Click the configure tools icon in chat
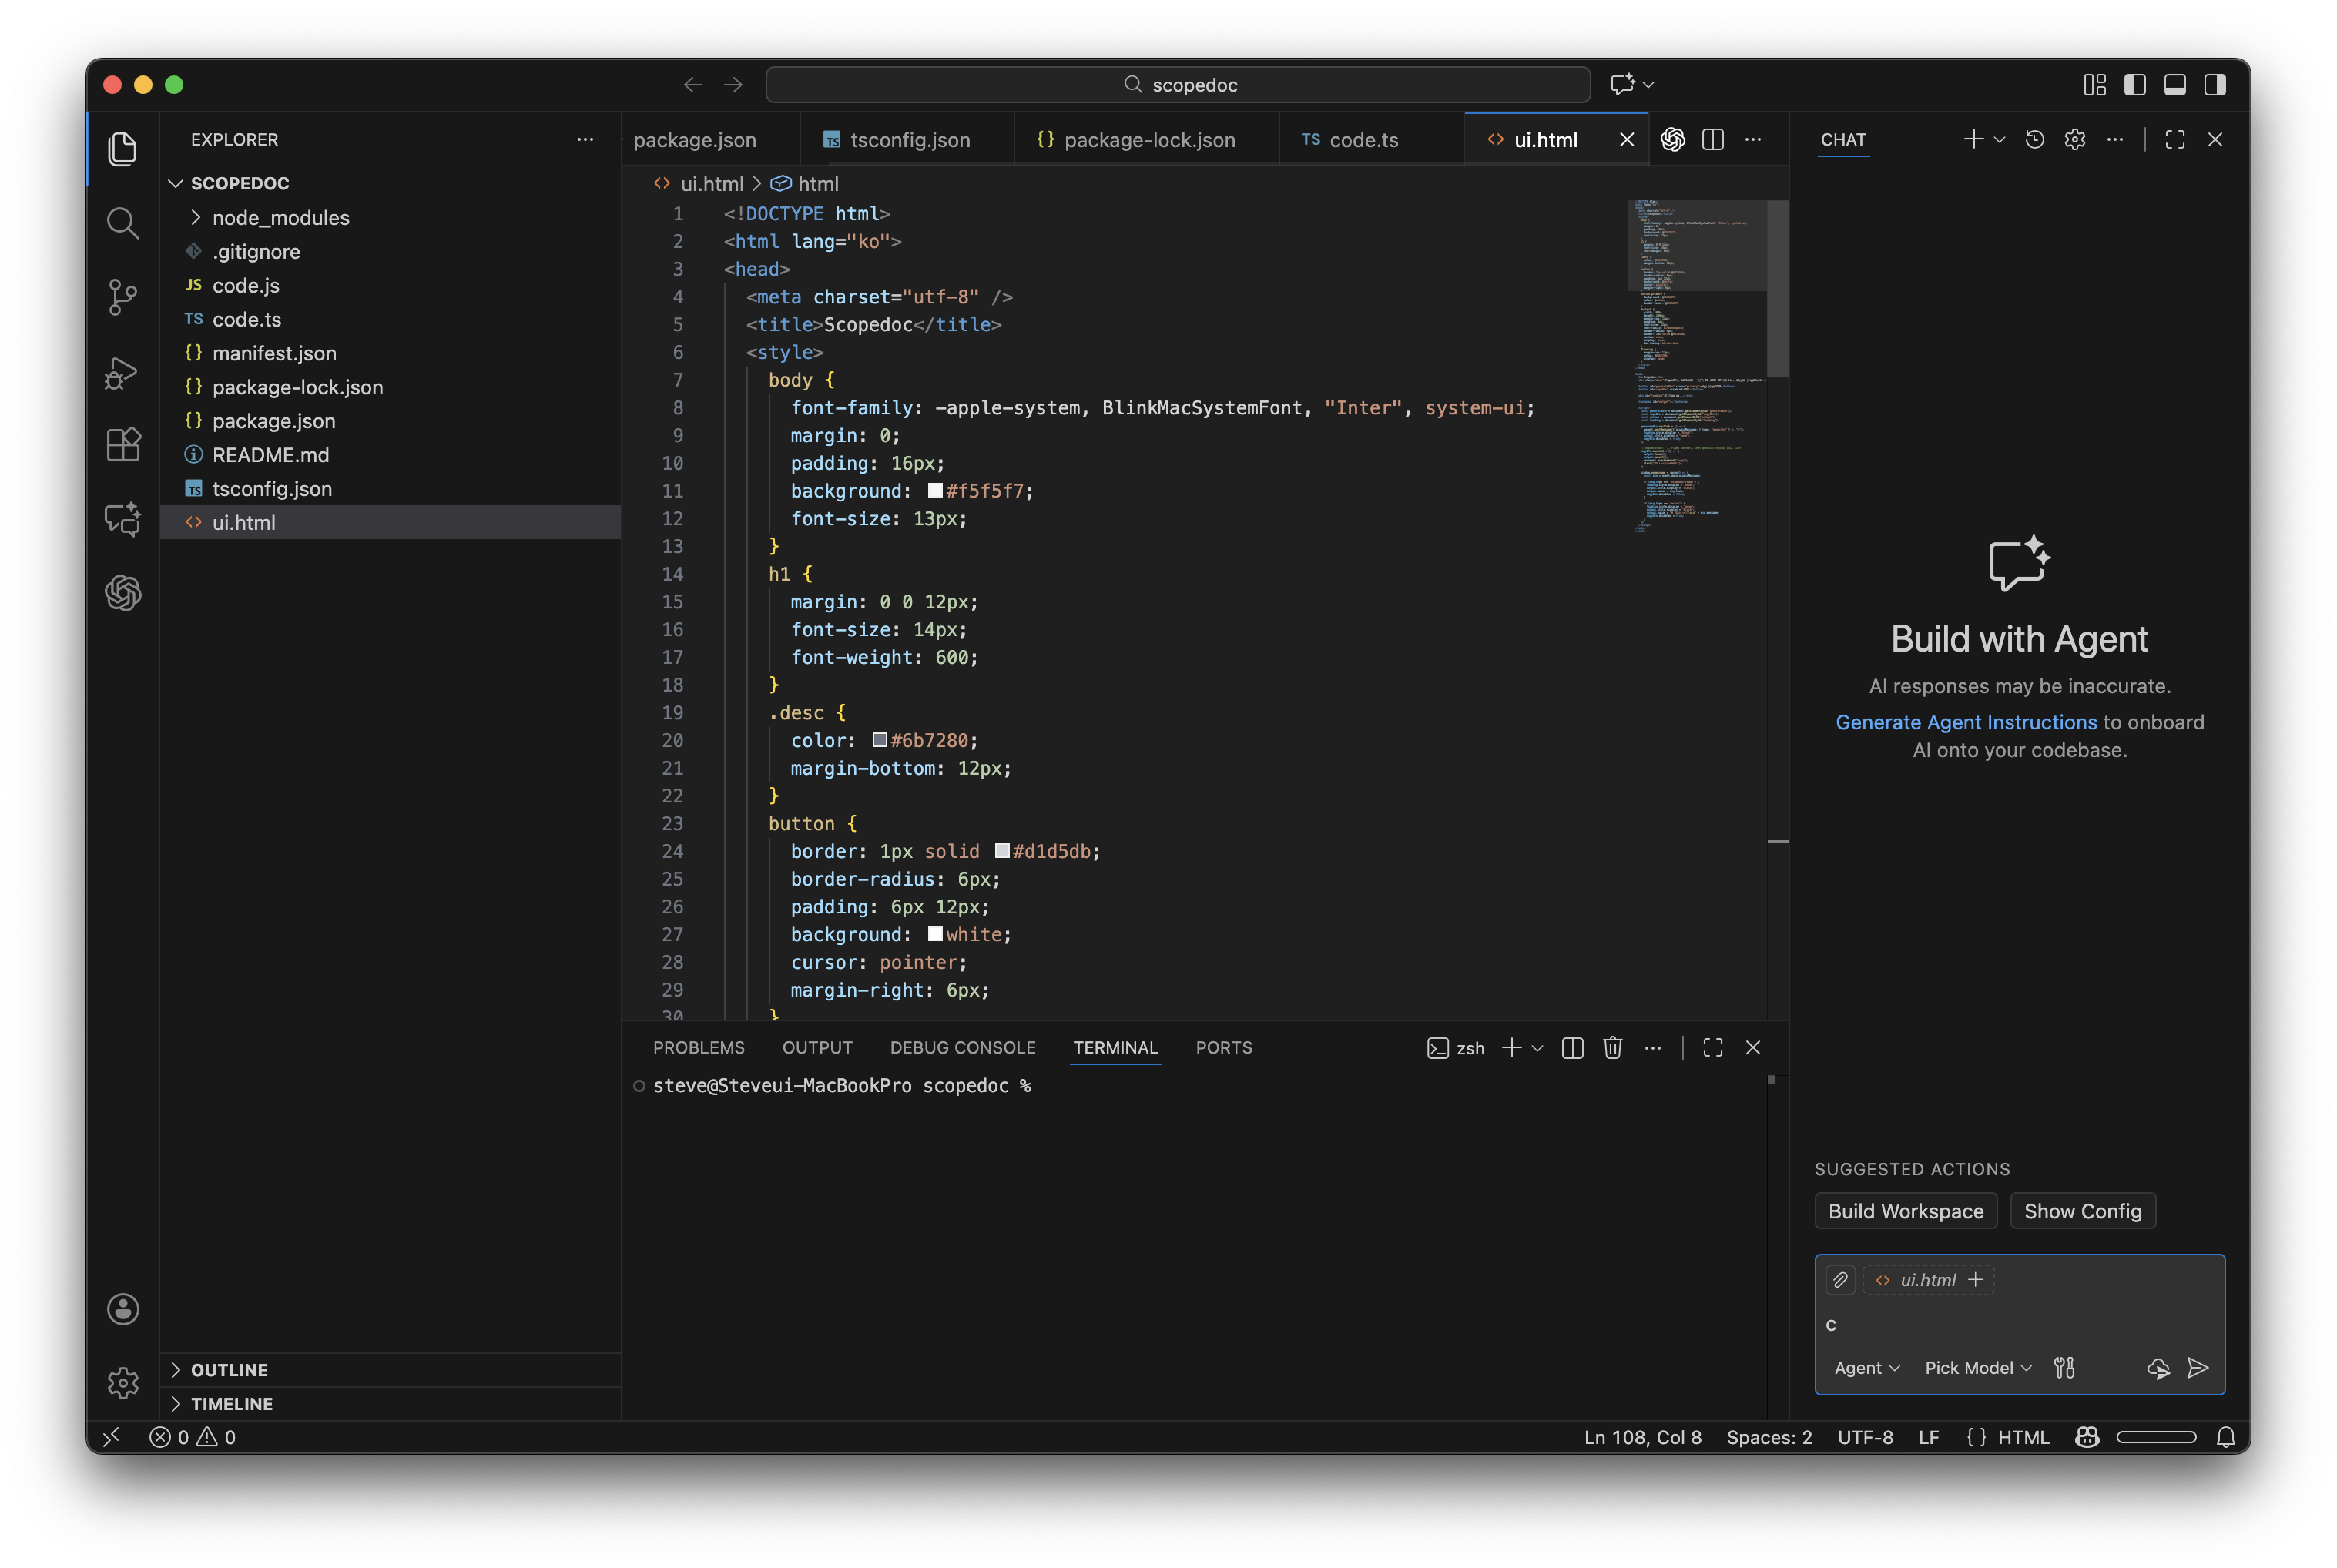 point(2064,1367)
